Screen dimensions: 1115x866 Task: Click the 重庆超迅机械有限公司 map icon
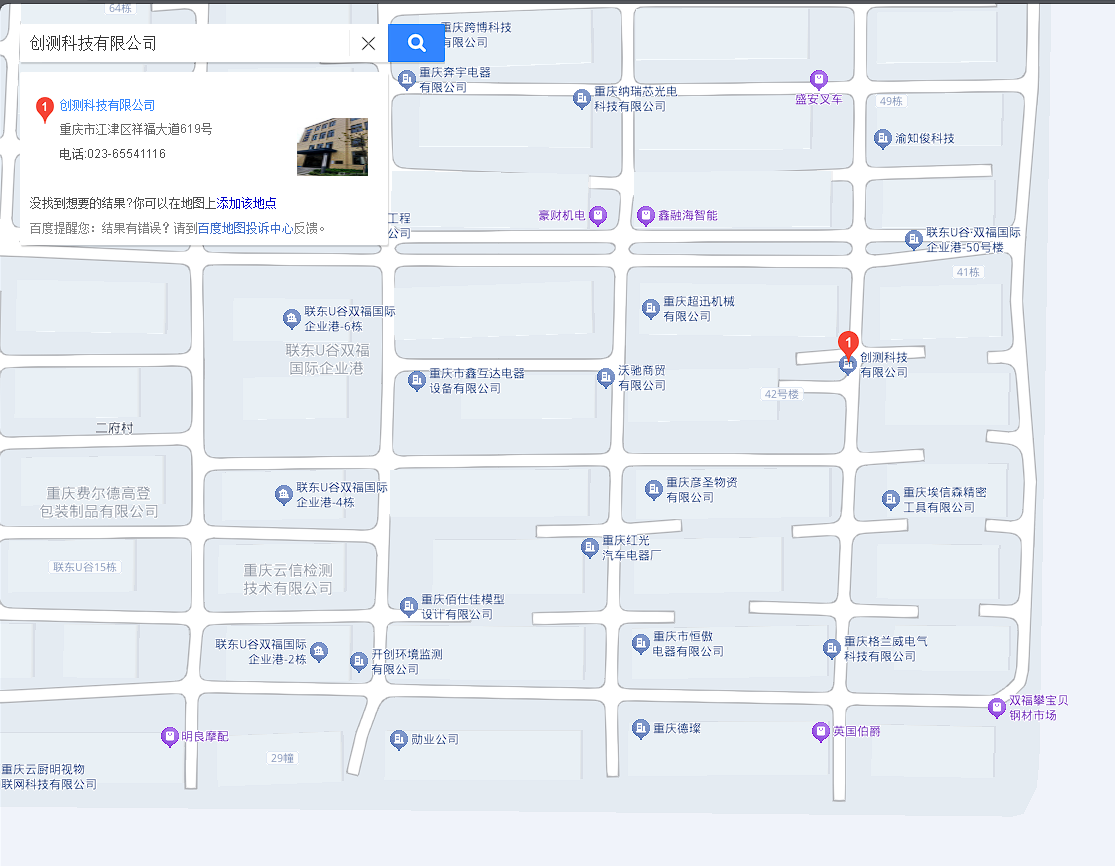[651, 308]
